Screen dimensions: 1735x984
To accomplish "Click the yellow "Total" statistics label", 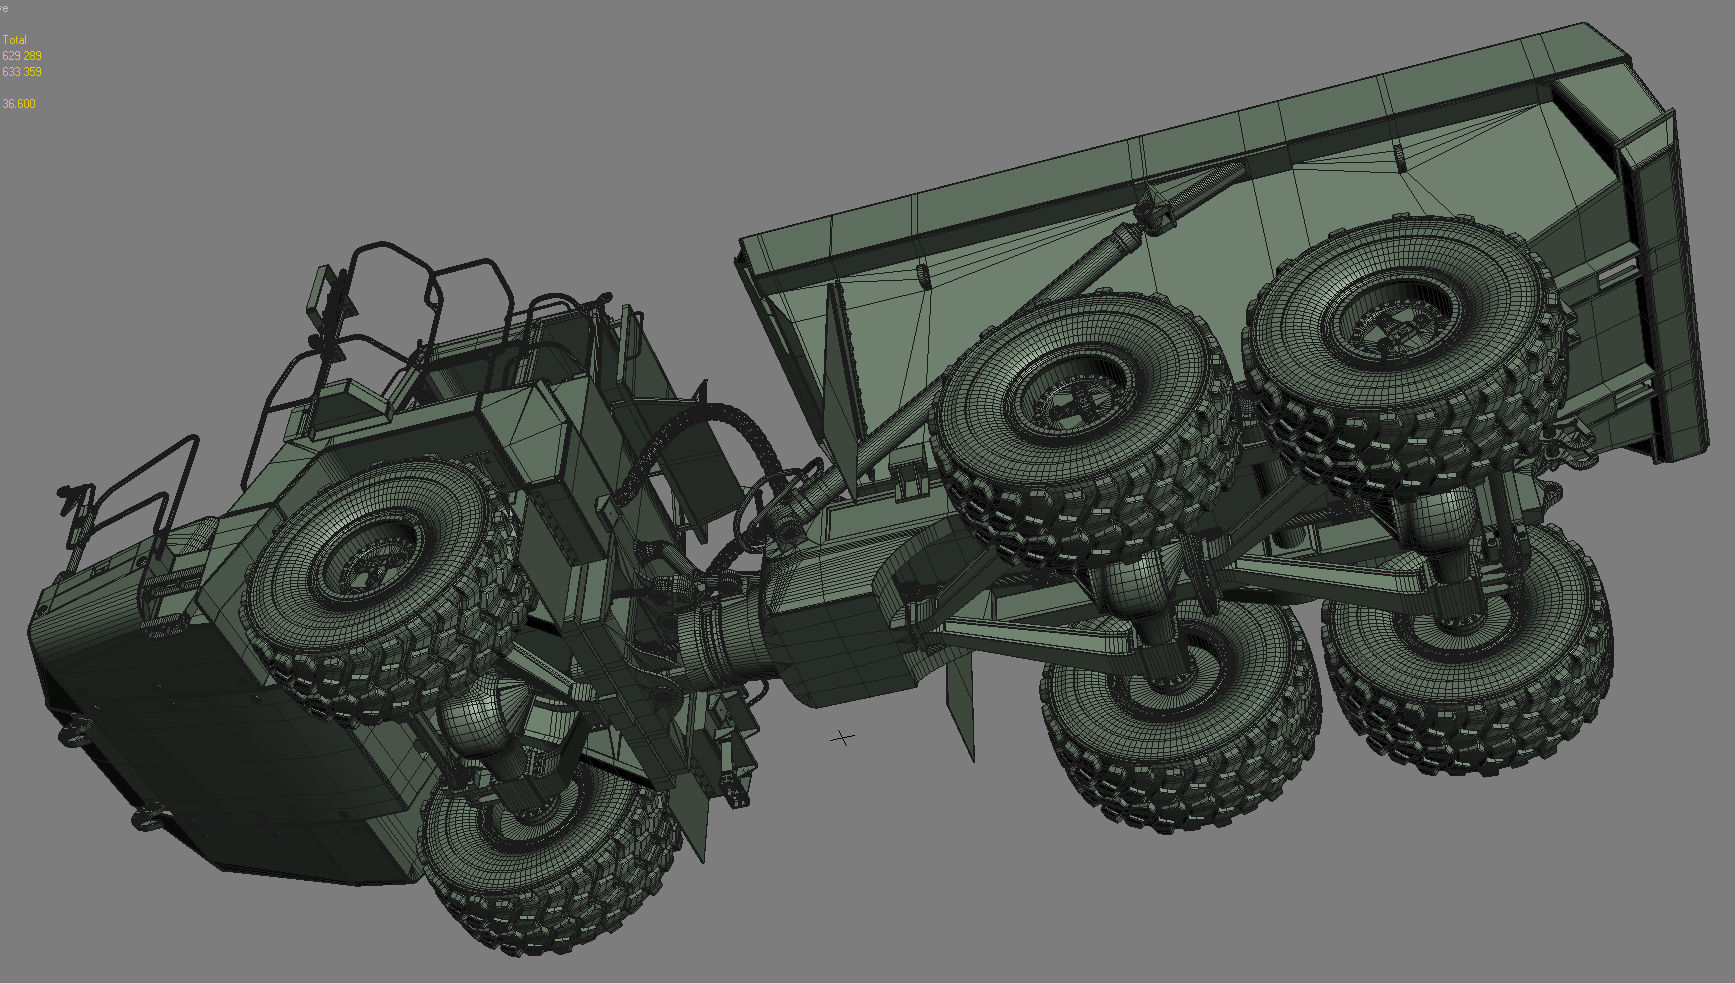I will (15, 40).
